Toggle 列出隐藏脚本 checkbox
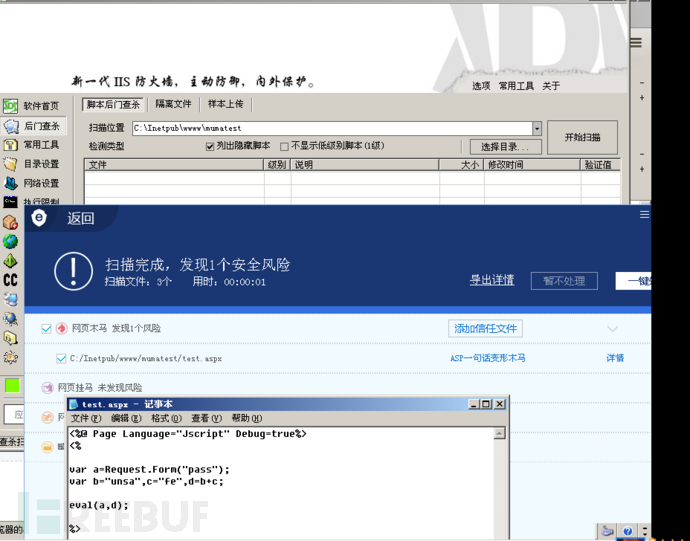 [210, 146]
